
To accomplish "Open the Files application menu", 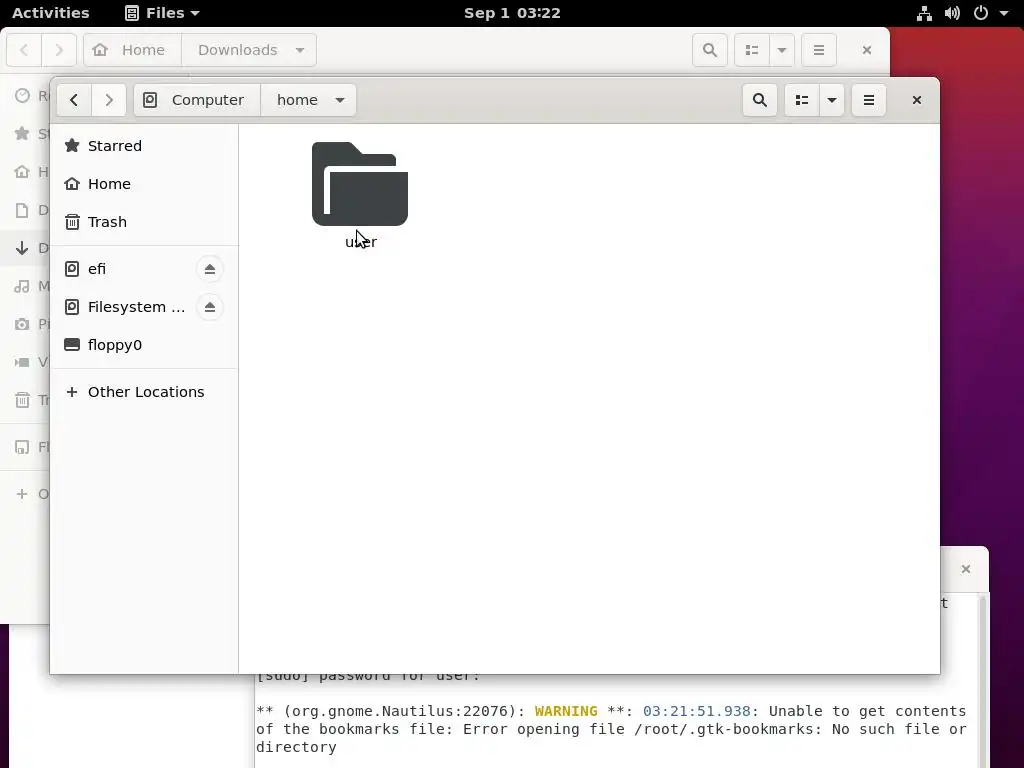I will 162,13.
